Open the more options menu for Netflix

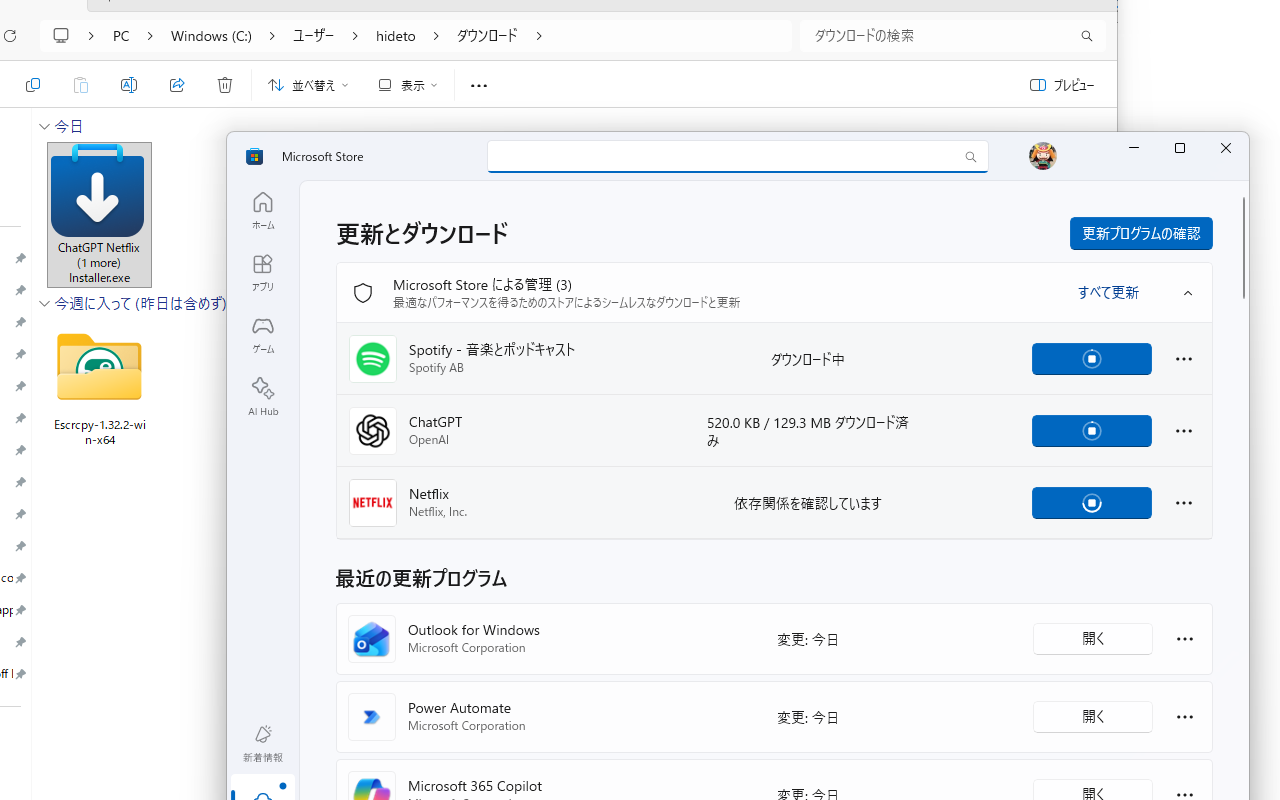point(1183,503)
